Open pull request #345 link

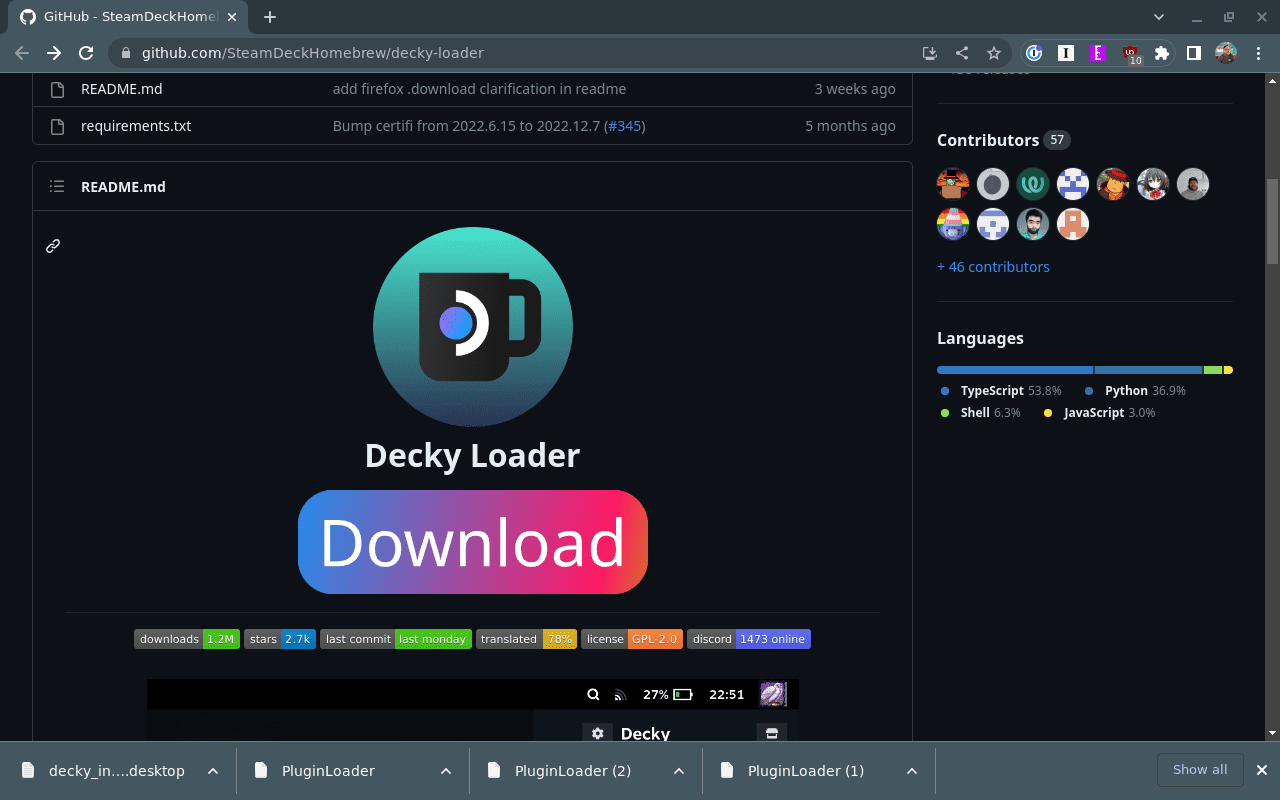[624, 126]
